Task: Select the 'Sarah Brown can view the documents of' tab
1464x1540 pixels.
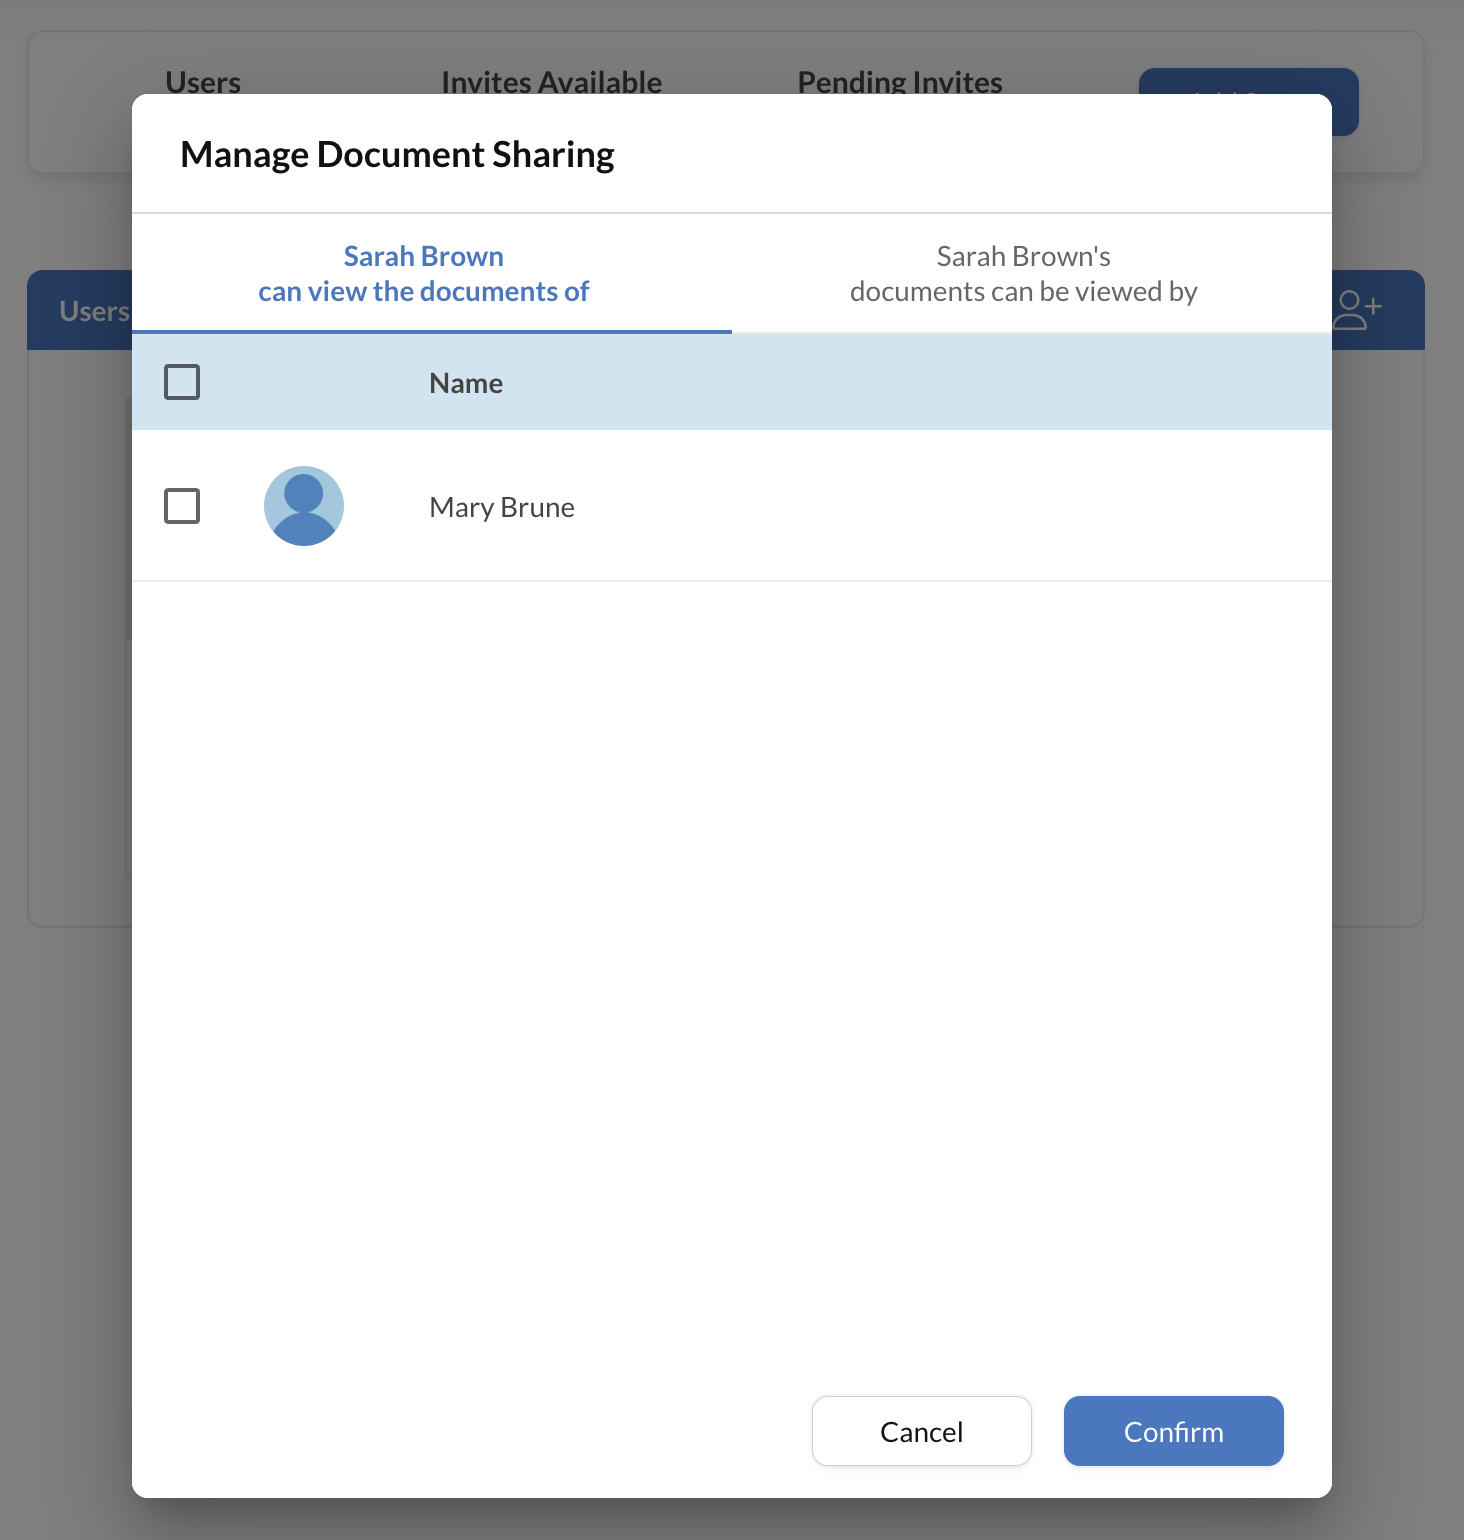Action: pos(423,273)
